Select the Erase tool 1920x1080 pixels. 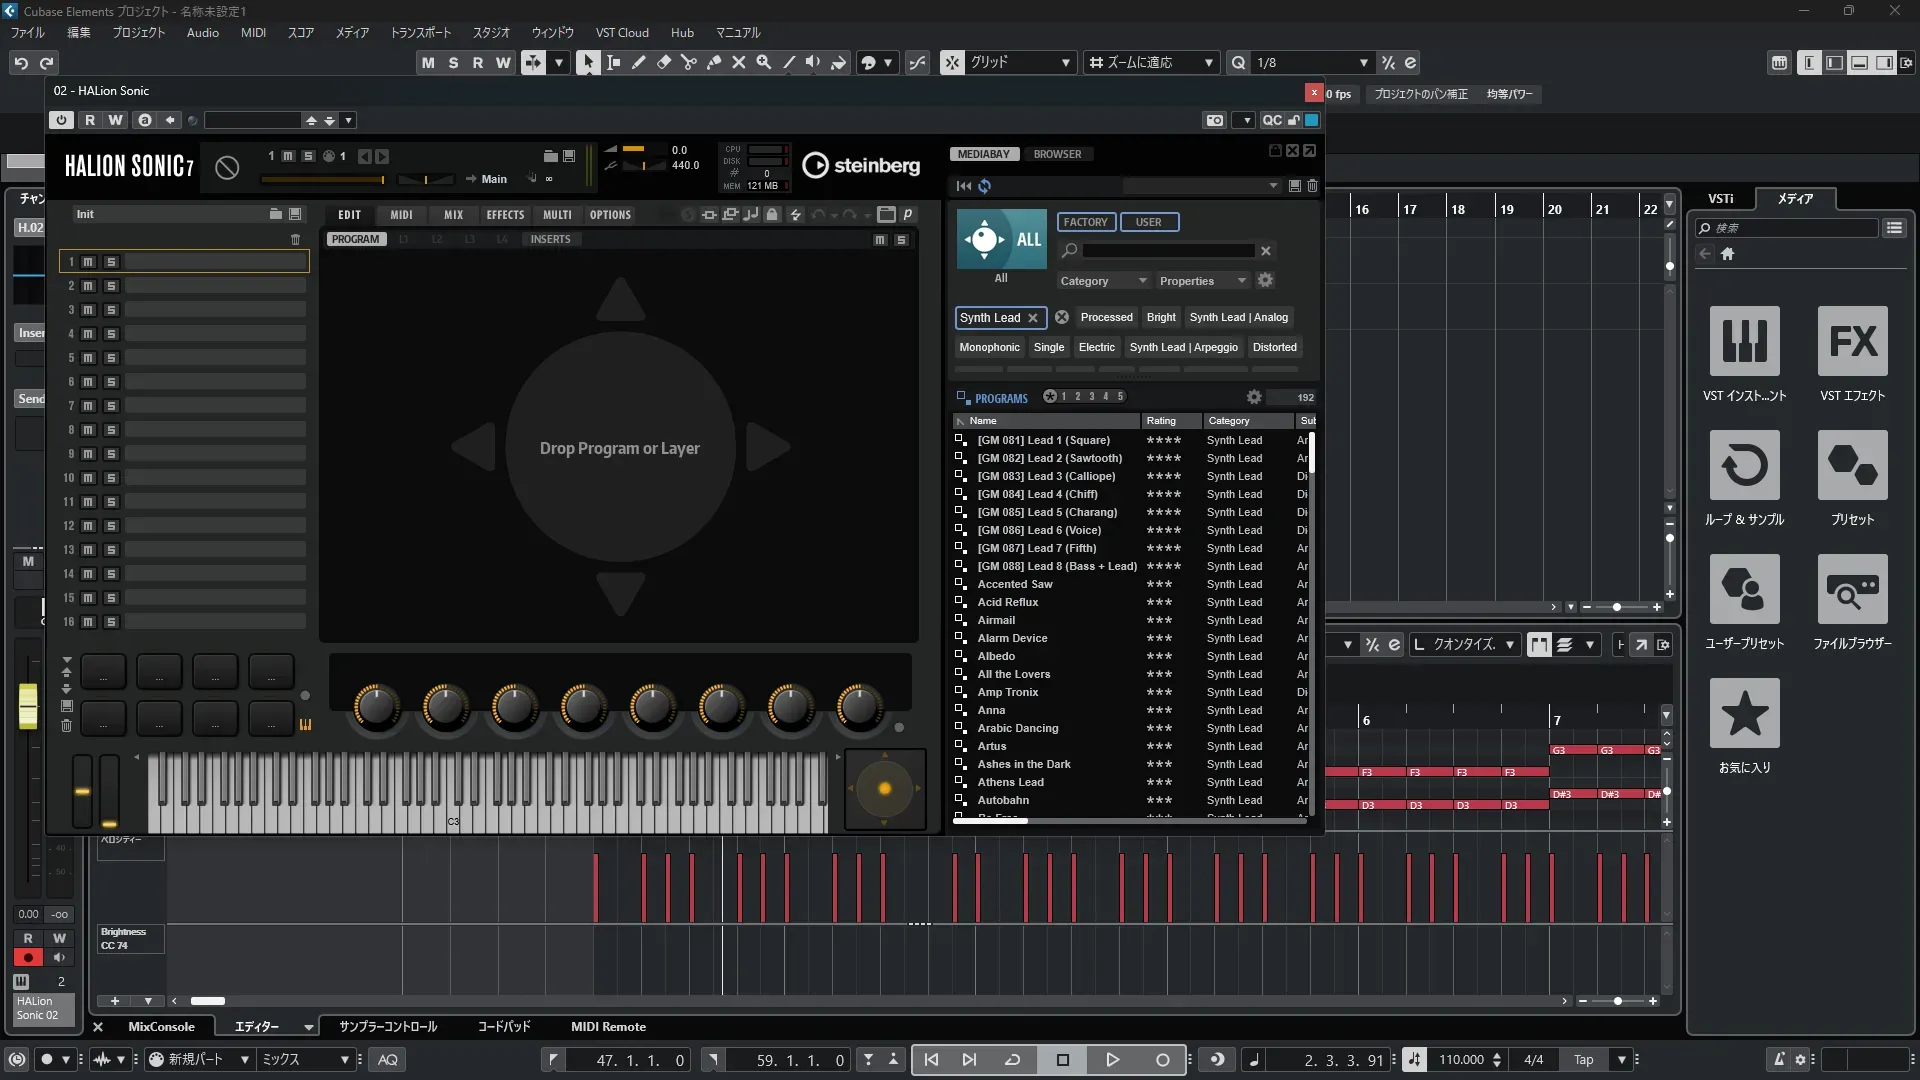pos(663,62)
